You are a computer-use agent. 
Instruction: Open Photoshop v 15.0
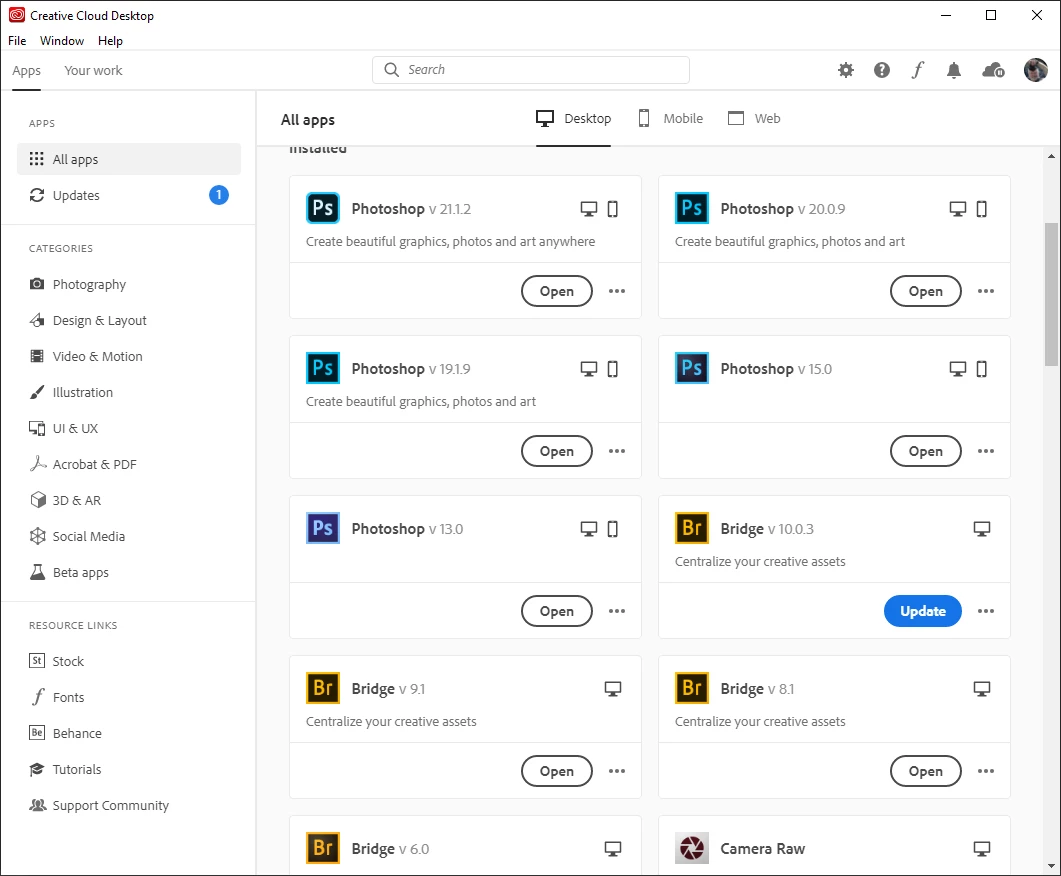[926, 451]
